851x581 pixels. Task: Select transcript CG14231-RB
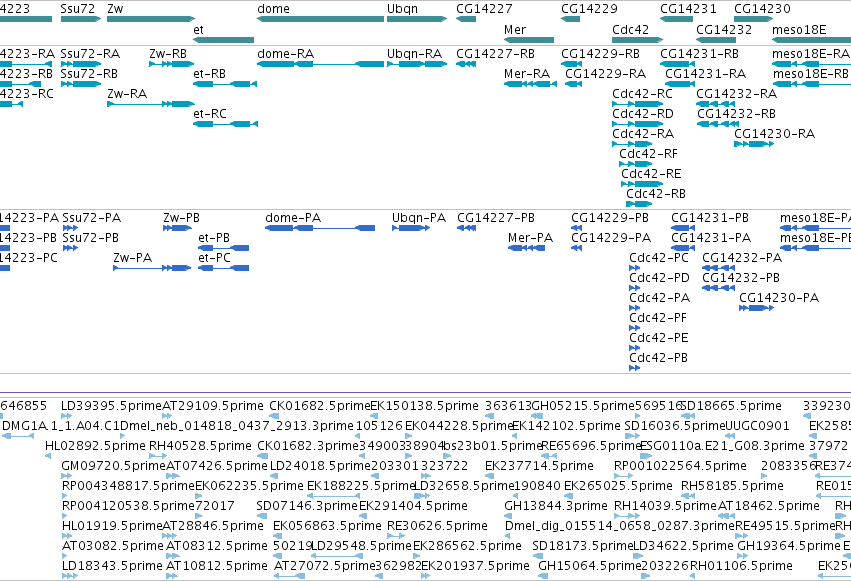(678, 64)
